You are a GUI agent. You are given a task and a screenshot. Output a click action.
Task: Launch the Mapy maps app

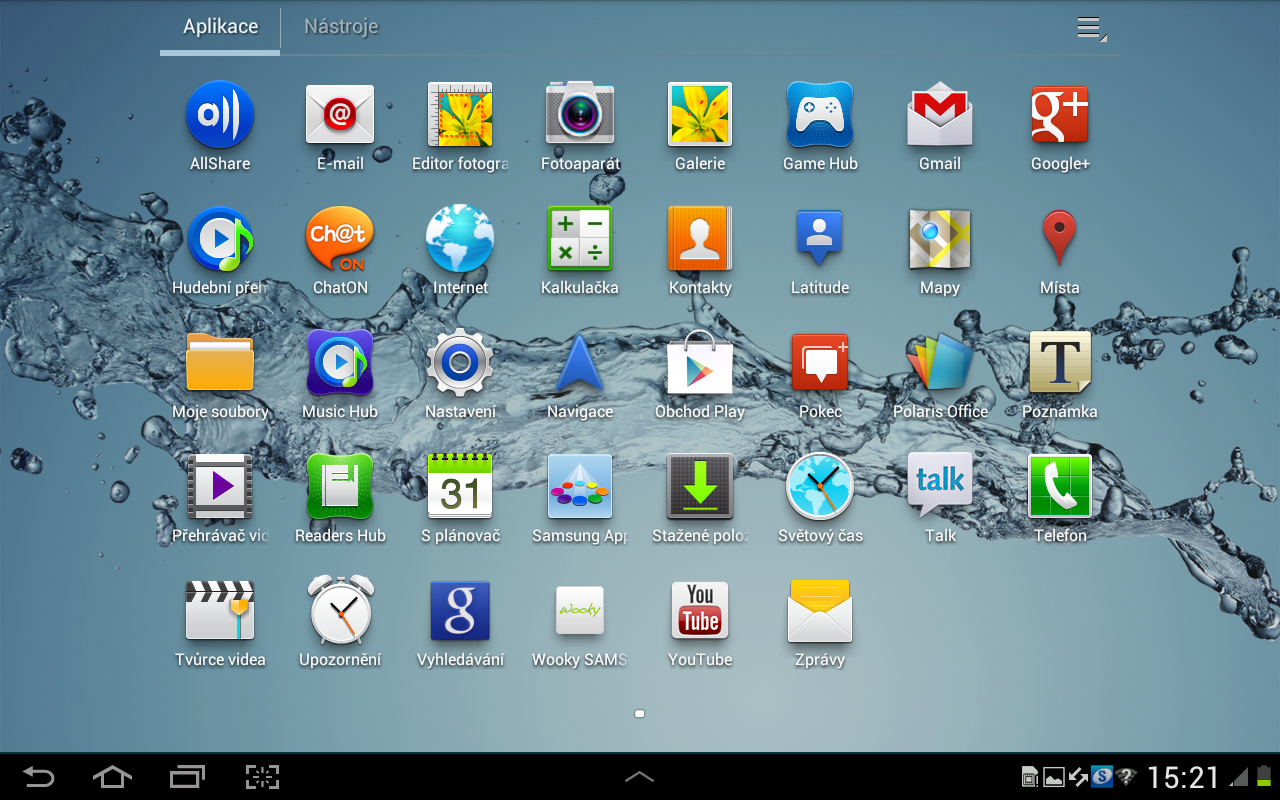pyautogui.click(x=940, y=238)
